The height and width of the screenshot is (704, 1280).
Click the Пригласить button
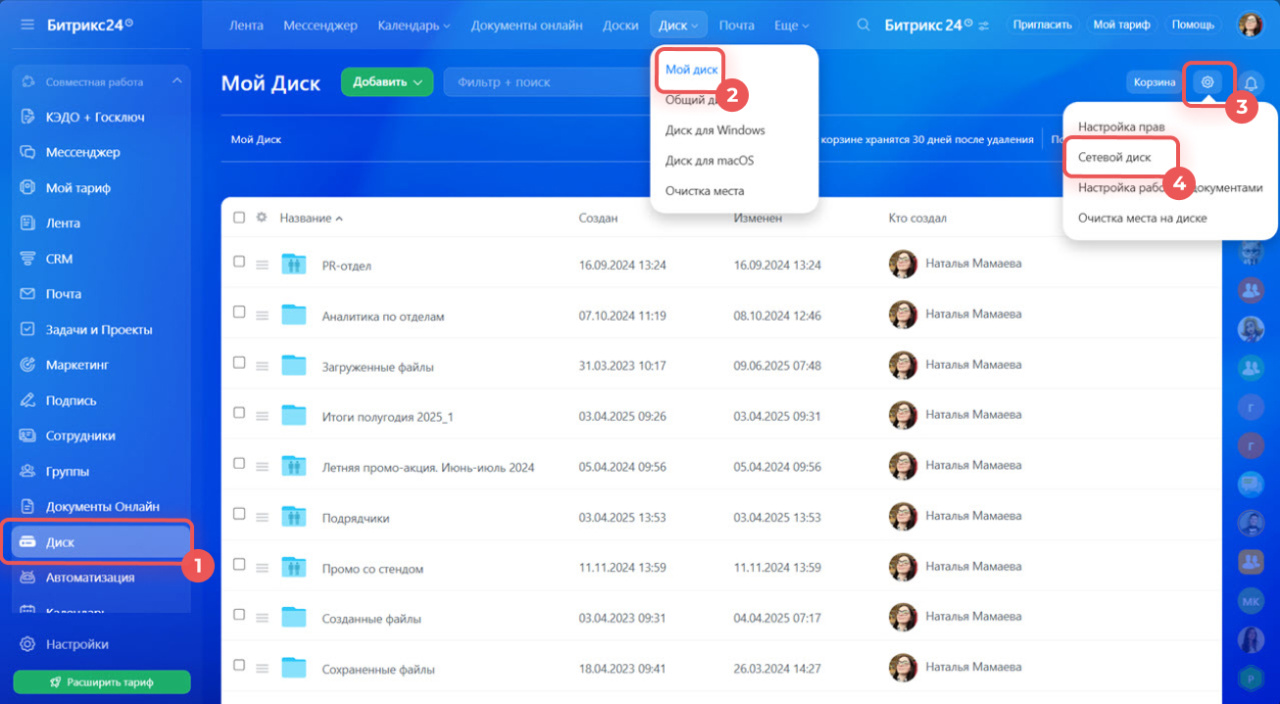pos(1042,24)
